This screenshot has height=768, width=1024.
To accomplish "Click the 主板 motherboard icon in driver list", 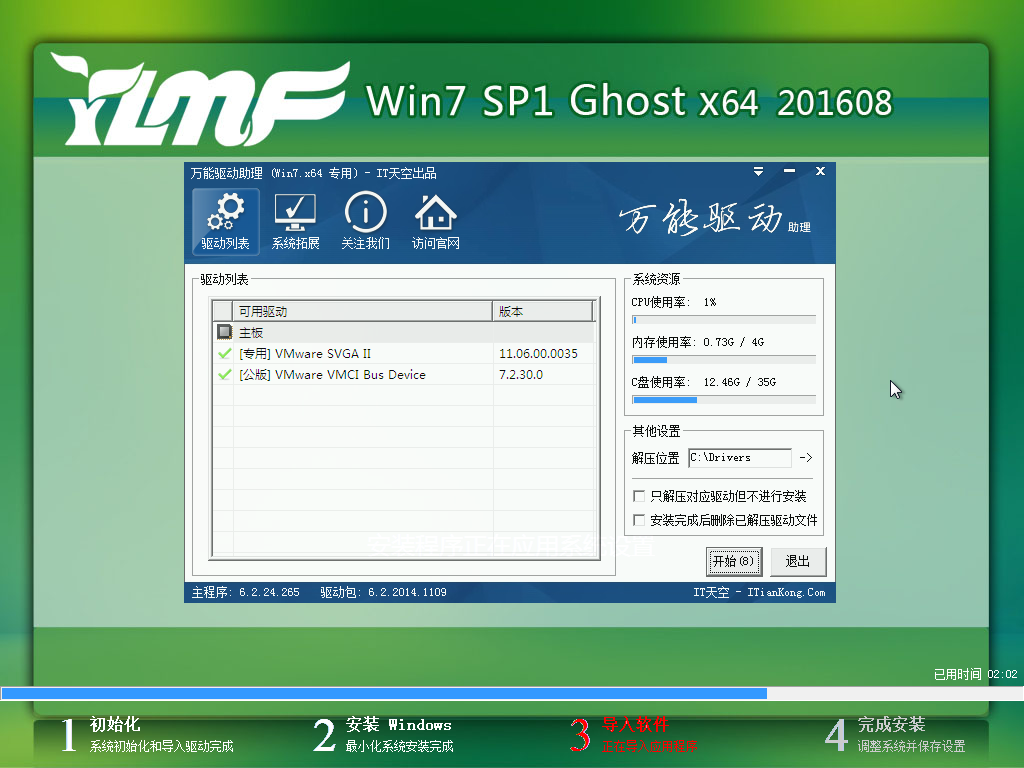I will pyautogui.click(x=225, y=331).
